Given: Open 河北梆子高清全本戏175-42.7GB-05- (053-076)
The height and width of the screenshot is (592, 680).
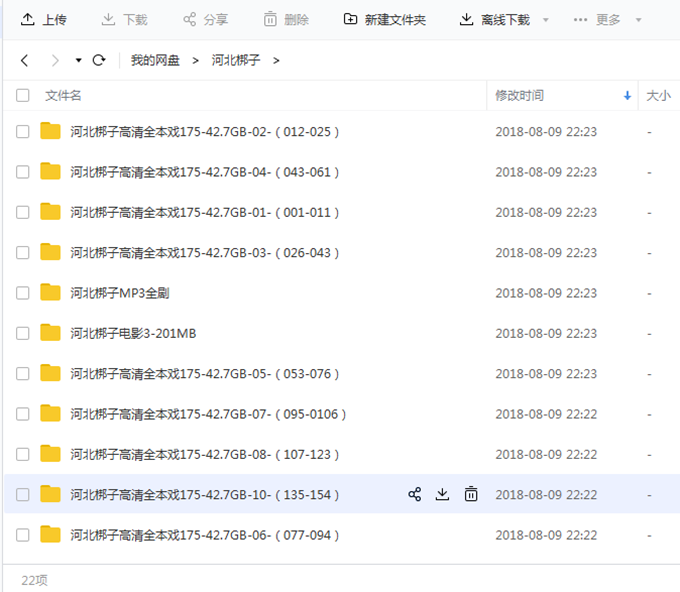Looking at the screenshot, I should (205, 373).
